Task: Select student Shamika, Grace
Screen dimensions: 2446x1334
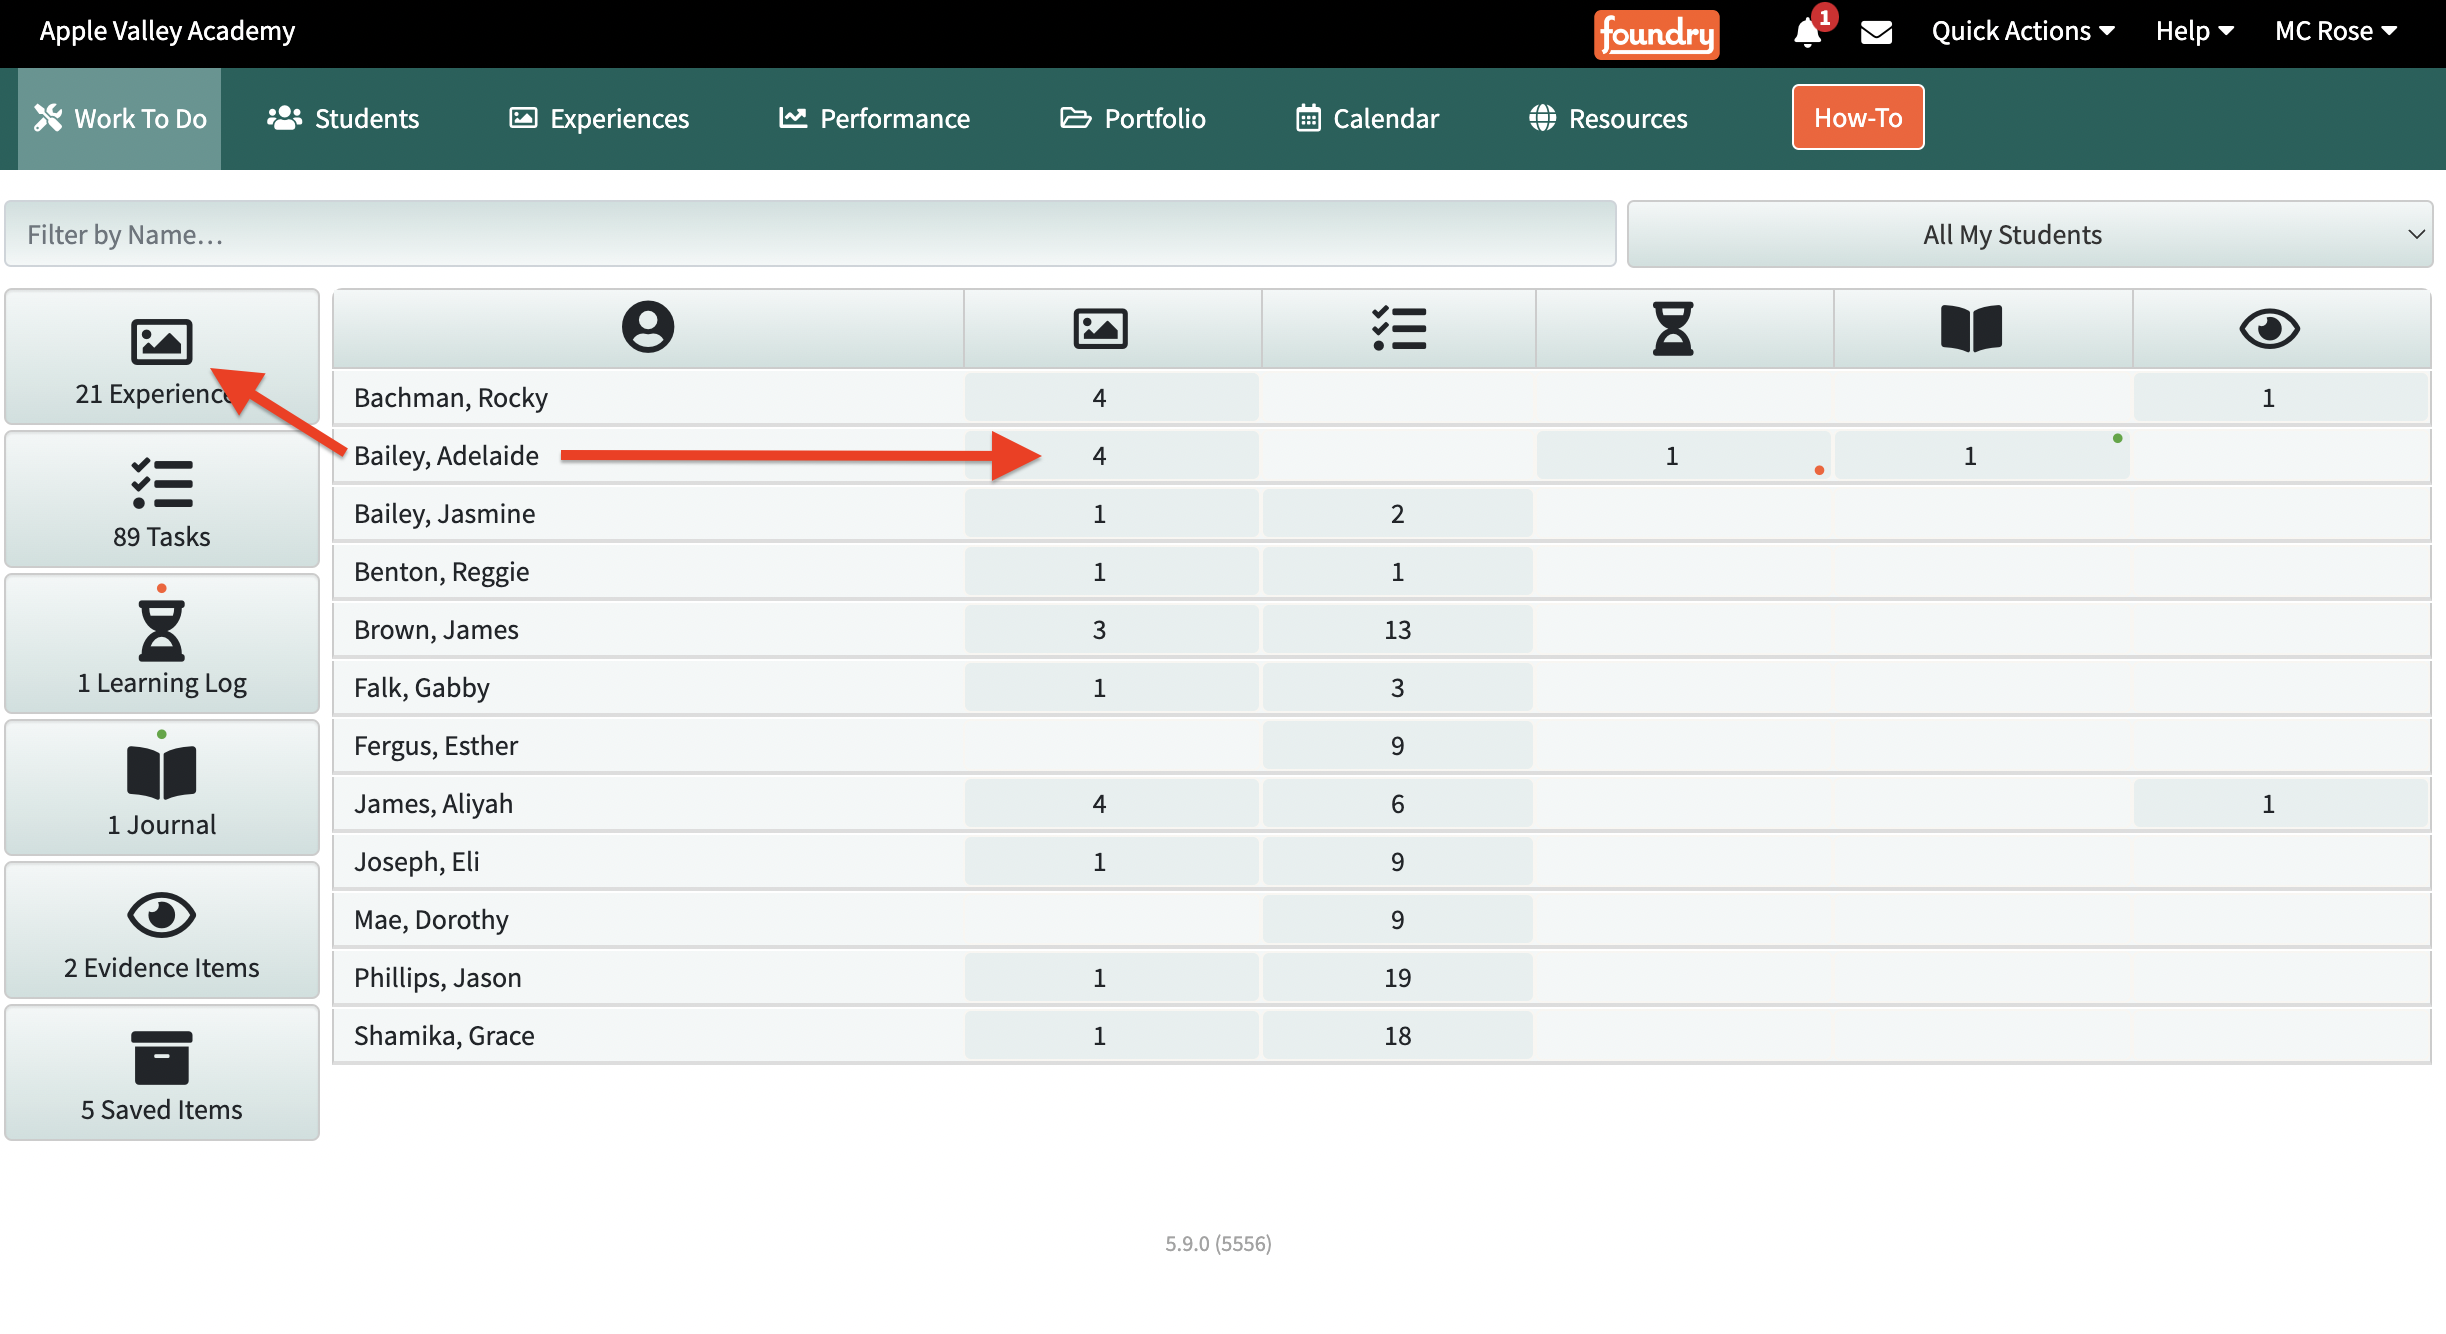Action: pyautogui.click(x=444, y=1036)
